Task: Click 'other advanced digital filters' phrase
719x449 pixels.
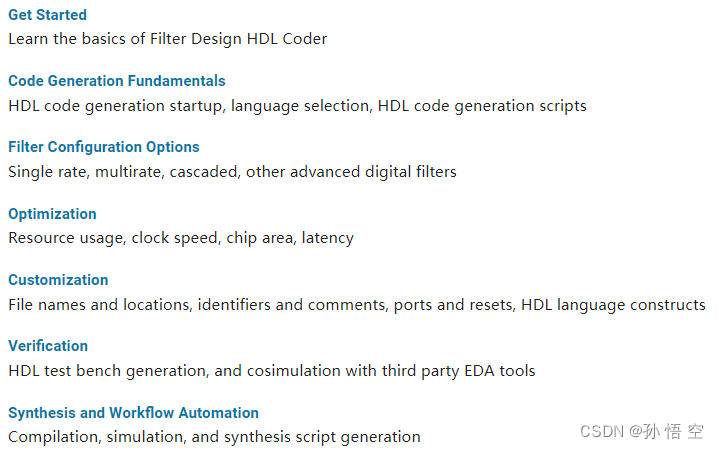Action: 351,172
